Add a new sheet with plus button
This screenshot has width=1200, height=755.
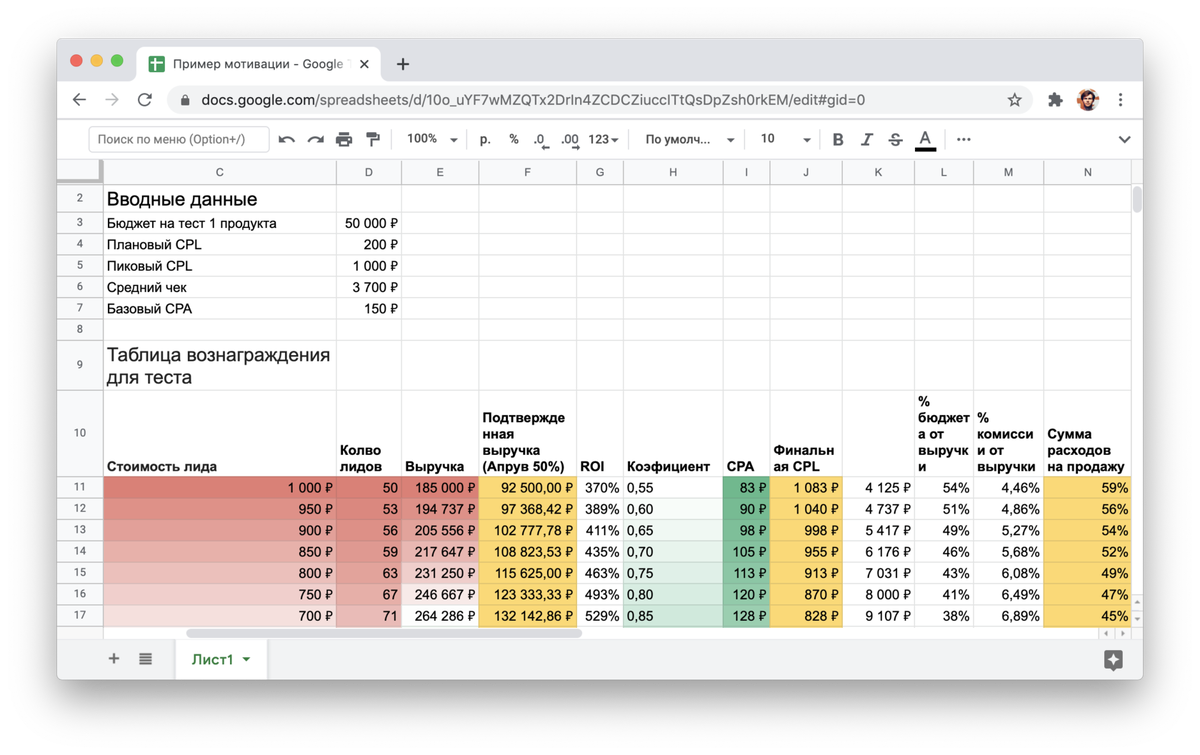(x=113, y=658)
